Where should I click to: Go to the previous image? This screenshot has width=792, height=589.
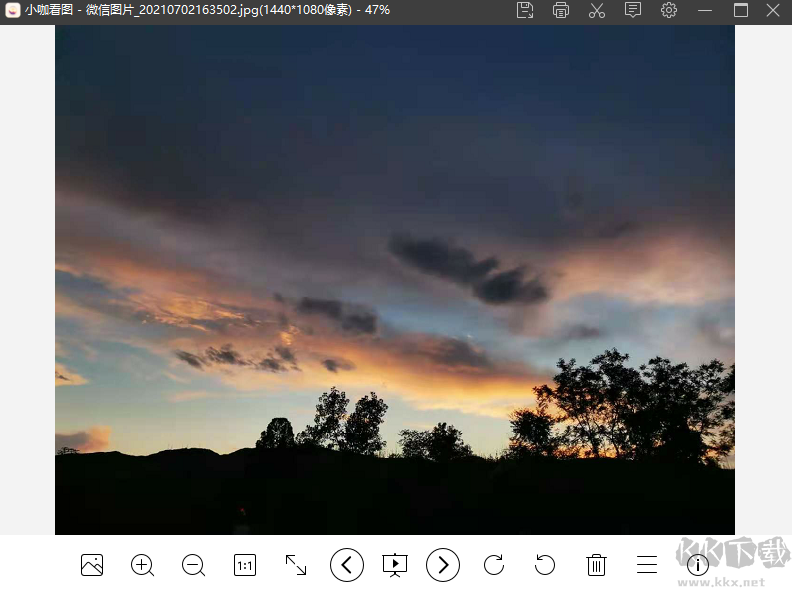[347, 565]
